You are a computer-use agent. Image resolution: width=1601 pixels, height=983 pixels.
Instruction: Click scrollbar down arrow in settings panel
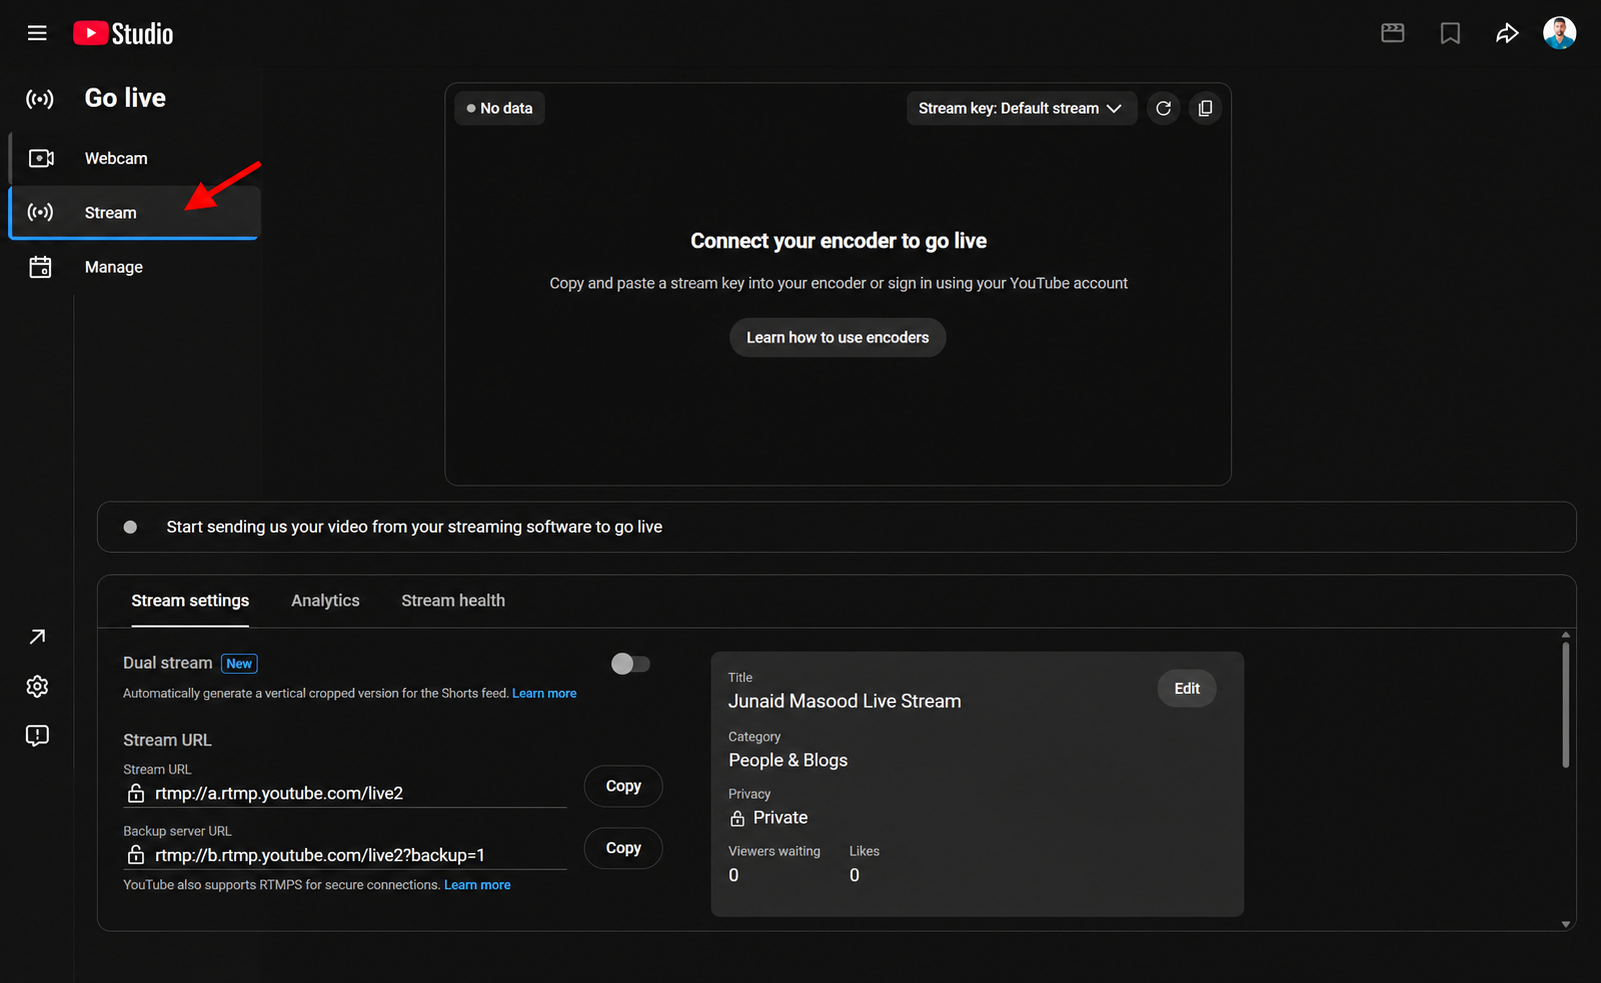[x=1565, y=924]
